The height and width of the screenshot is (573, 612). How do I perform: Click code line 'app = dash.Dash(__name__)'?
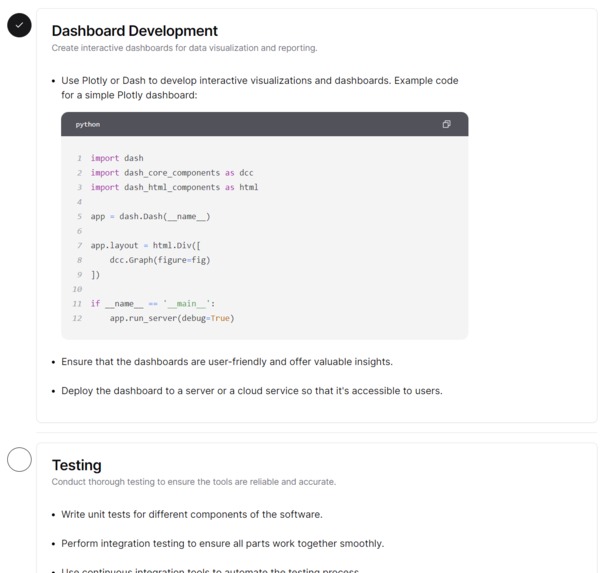(150, 216)
